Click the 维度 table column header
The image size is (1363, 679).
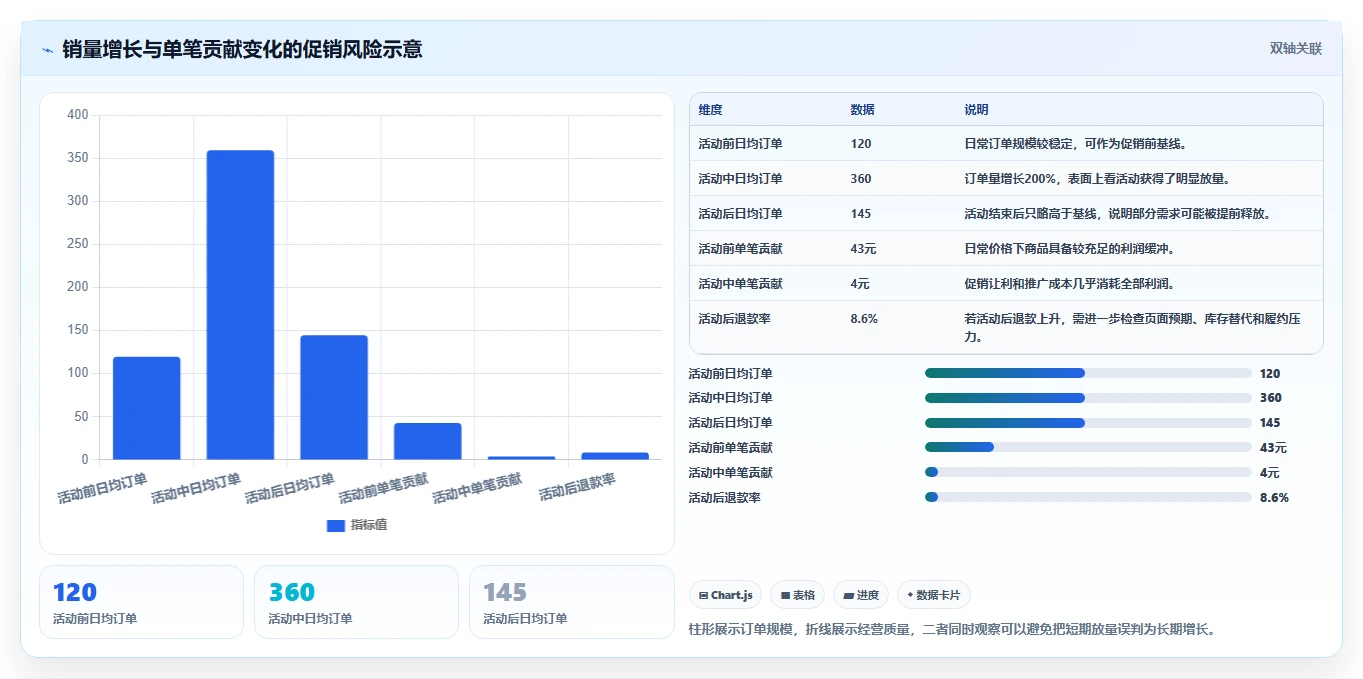[x=710, y=110]
